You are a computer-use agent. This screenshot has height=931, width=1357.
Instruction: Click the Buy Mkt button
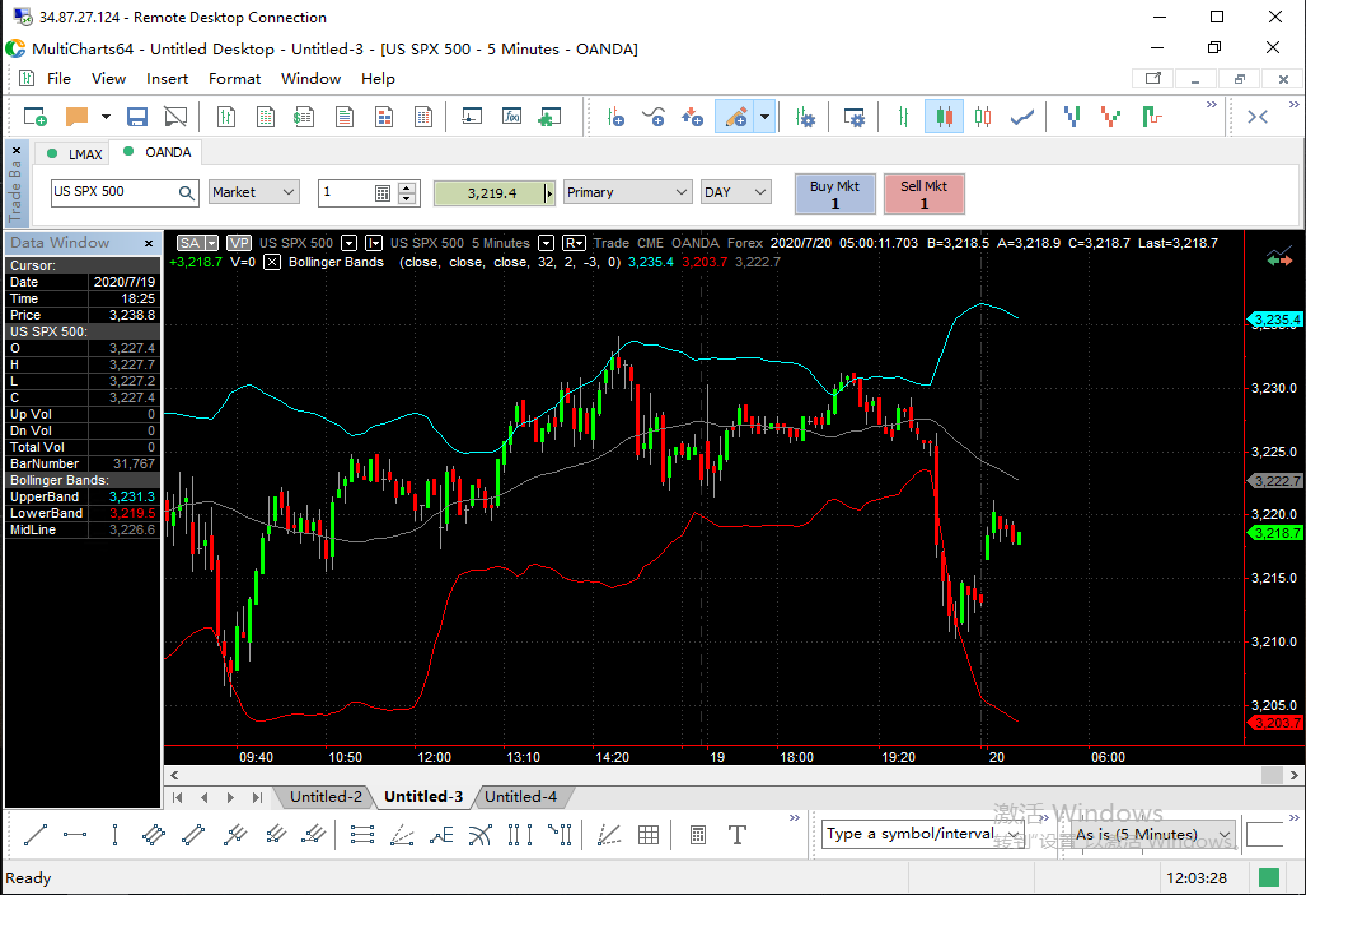(835, 194)
